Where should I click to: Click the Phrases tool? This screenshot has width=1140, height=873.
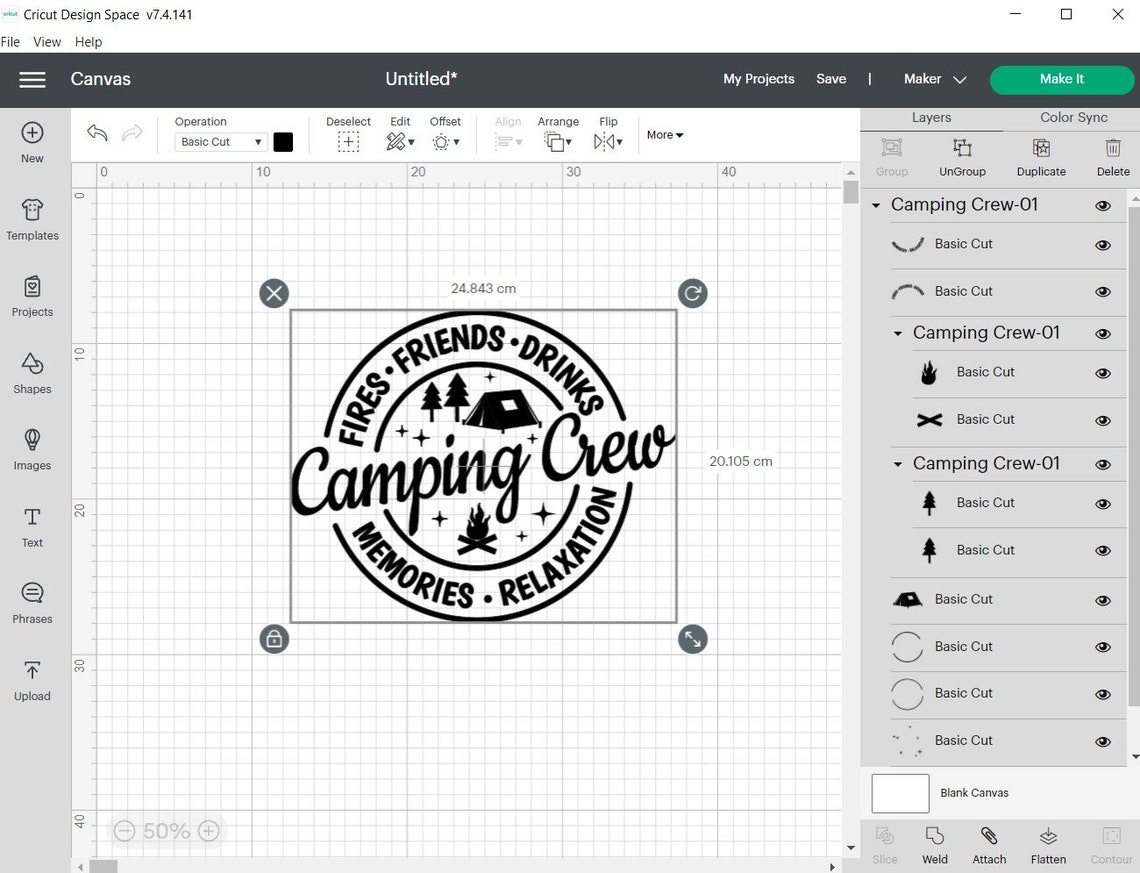pos(31,603)
